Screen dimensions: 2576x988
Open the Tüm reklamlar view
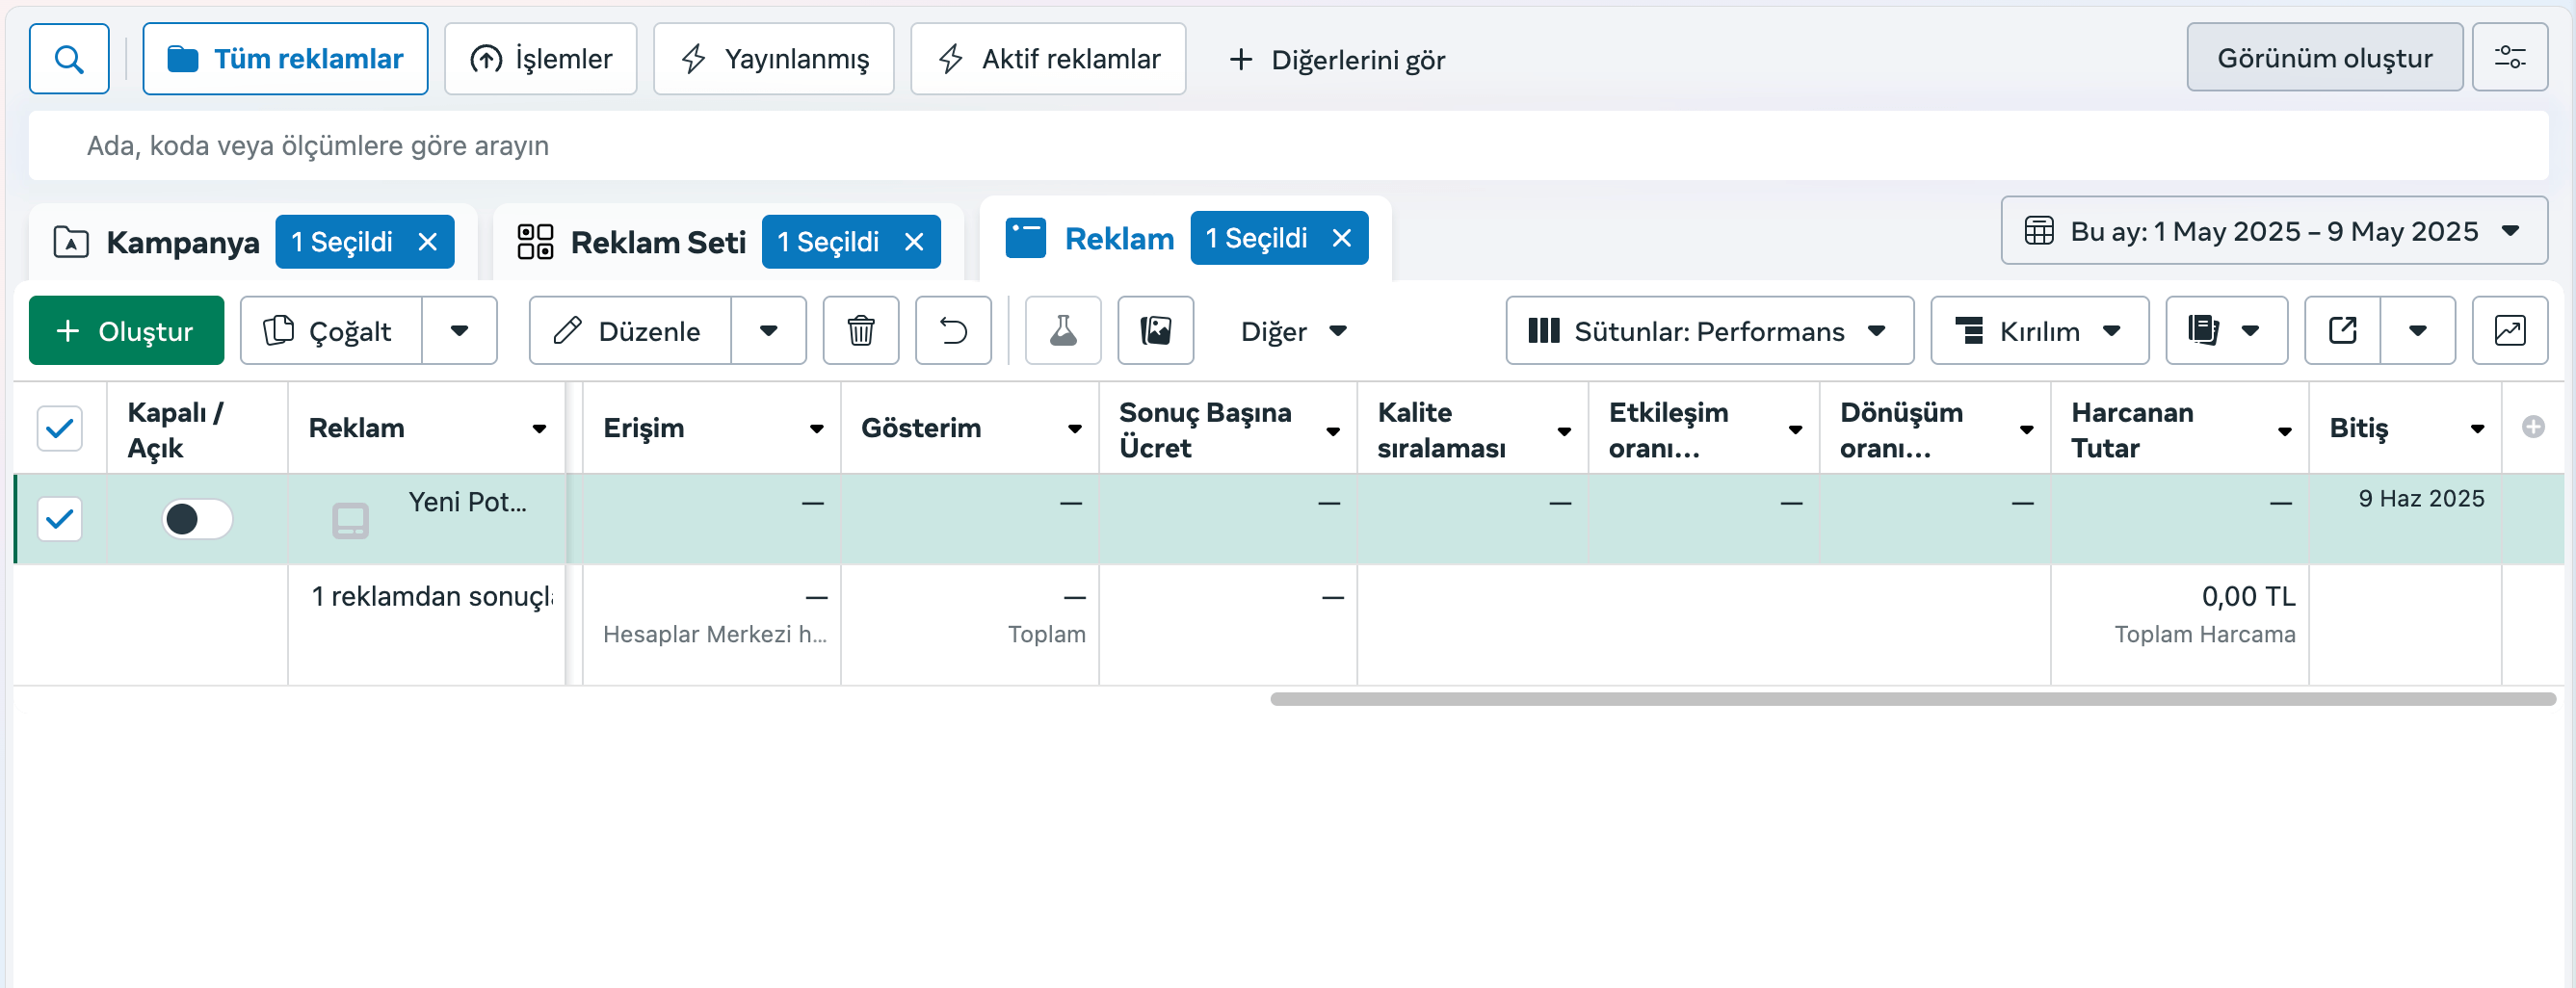[x=285, y=59]
